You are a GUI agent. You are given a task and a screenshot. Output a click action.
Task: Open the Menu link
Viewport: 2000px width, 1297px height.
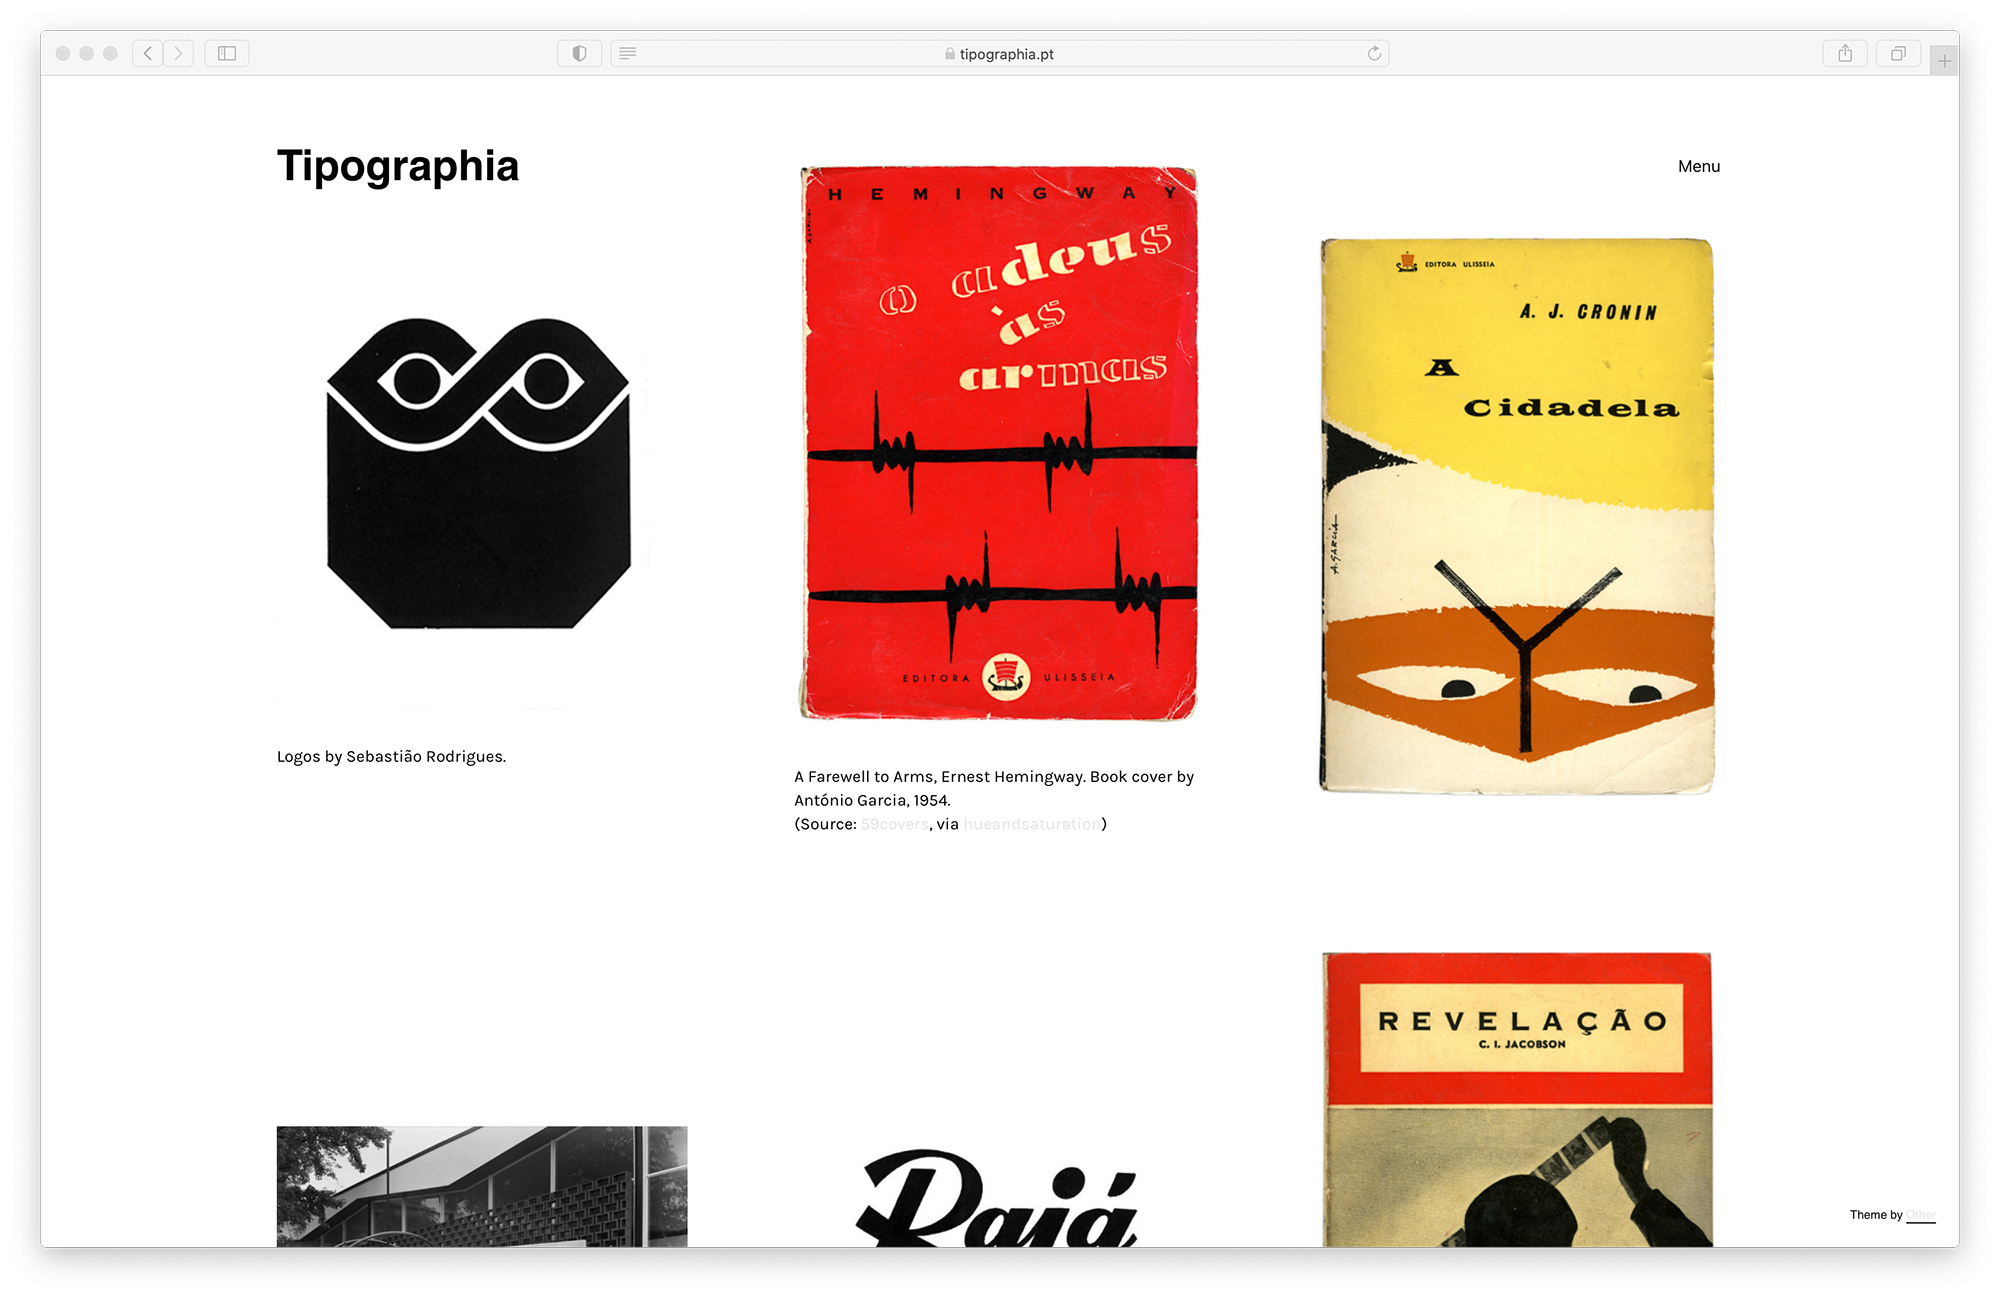point(1699,166)
